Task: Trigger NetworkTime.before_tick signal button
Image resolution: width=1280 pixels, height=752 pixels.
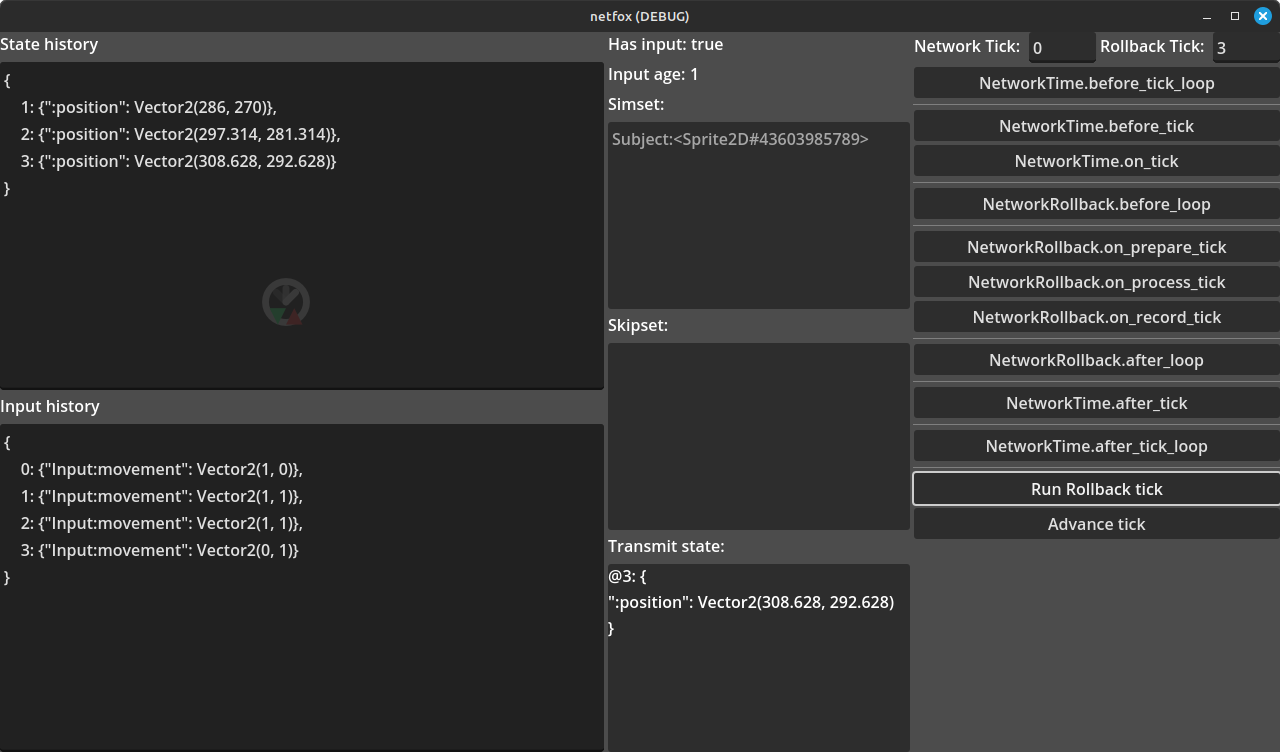Action: click(x=1096, y=126)
